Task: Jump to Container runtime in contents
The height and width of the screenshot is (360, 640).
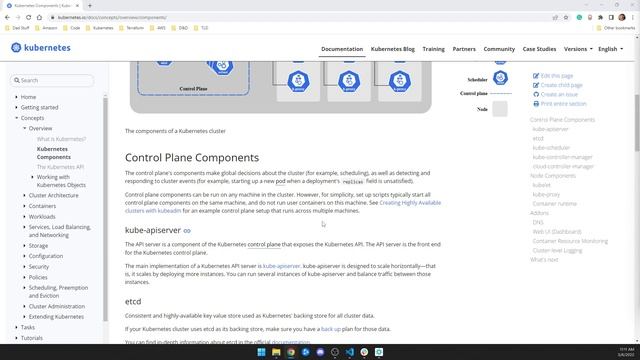Action: 554,204
